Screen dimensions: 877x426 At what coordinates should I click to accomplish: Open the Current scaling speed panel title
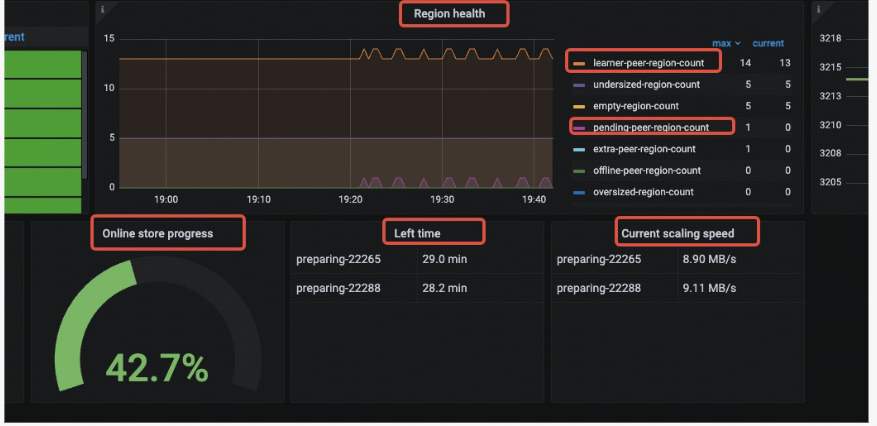click(x=678, y=233)
